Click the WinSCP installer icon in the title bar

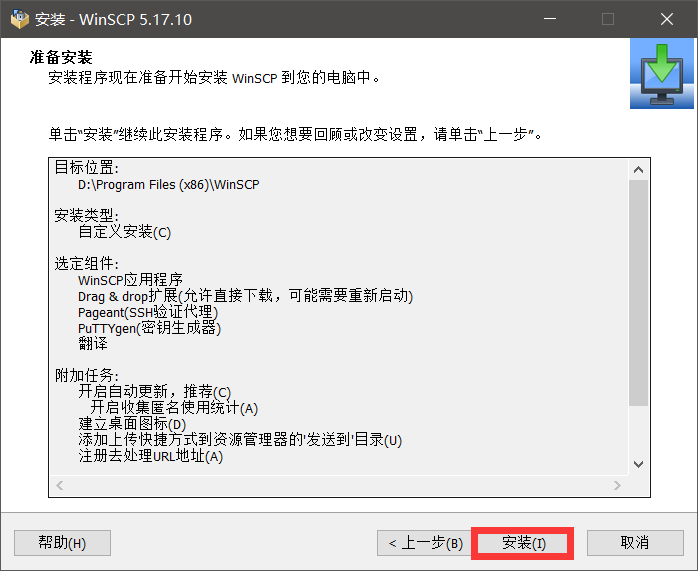(19, 19)
